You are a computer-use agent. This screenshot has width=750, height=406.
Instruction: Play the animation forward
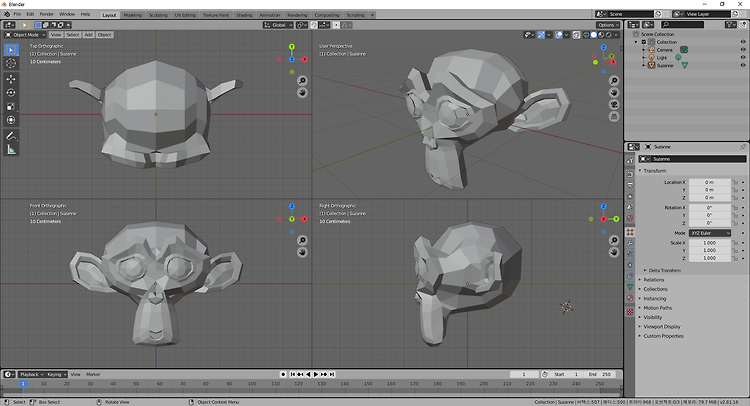pyautogui.click(x=316, y=374)
